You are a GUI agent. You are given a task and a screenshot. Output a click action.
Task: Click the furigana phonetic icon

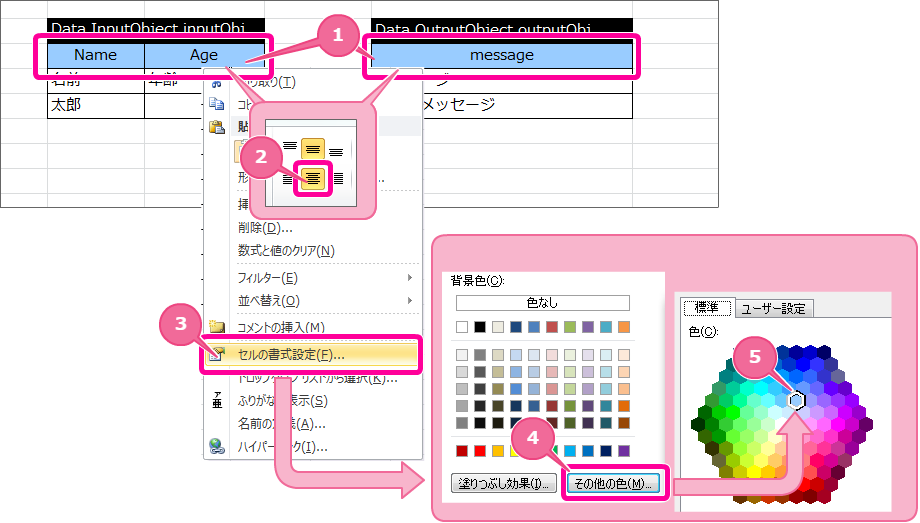click(x=217, y=400)
